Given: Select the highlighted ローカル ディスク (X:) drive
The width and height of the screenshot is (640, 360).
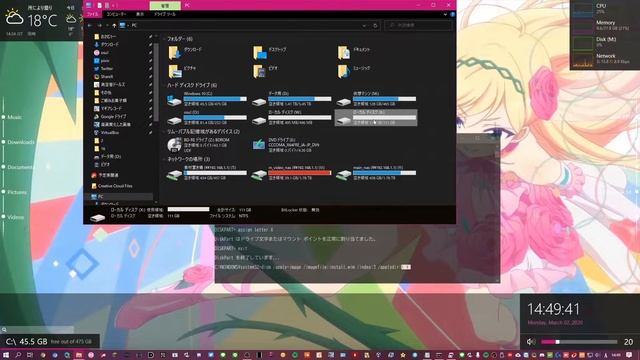Looking at the screenshot, I should (x=376, y=118).
